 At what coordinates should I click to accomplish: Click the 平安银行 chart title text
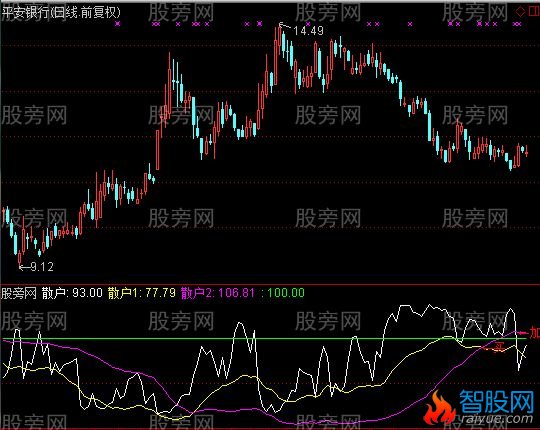tap(61, 13)
